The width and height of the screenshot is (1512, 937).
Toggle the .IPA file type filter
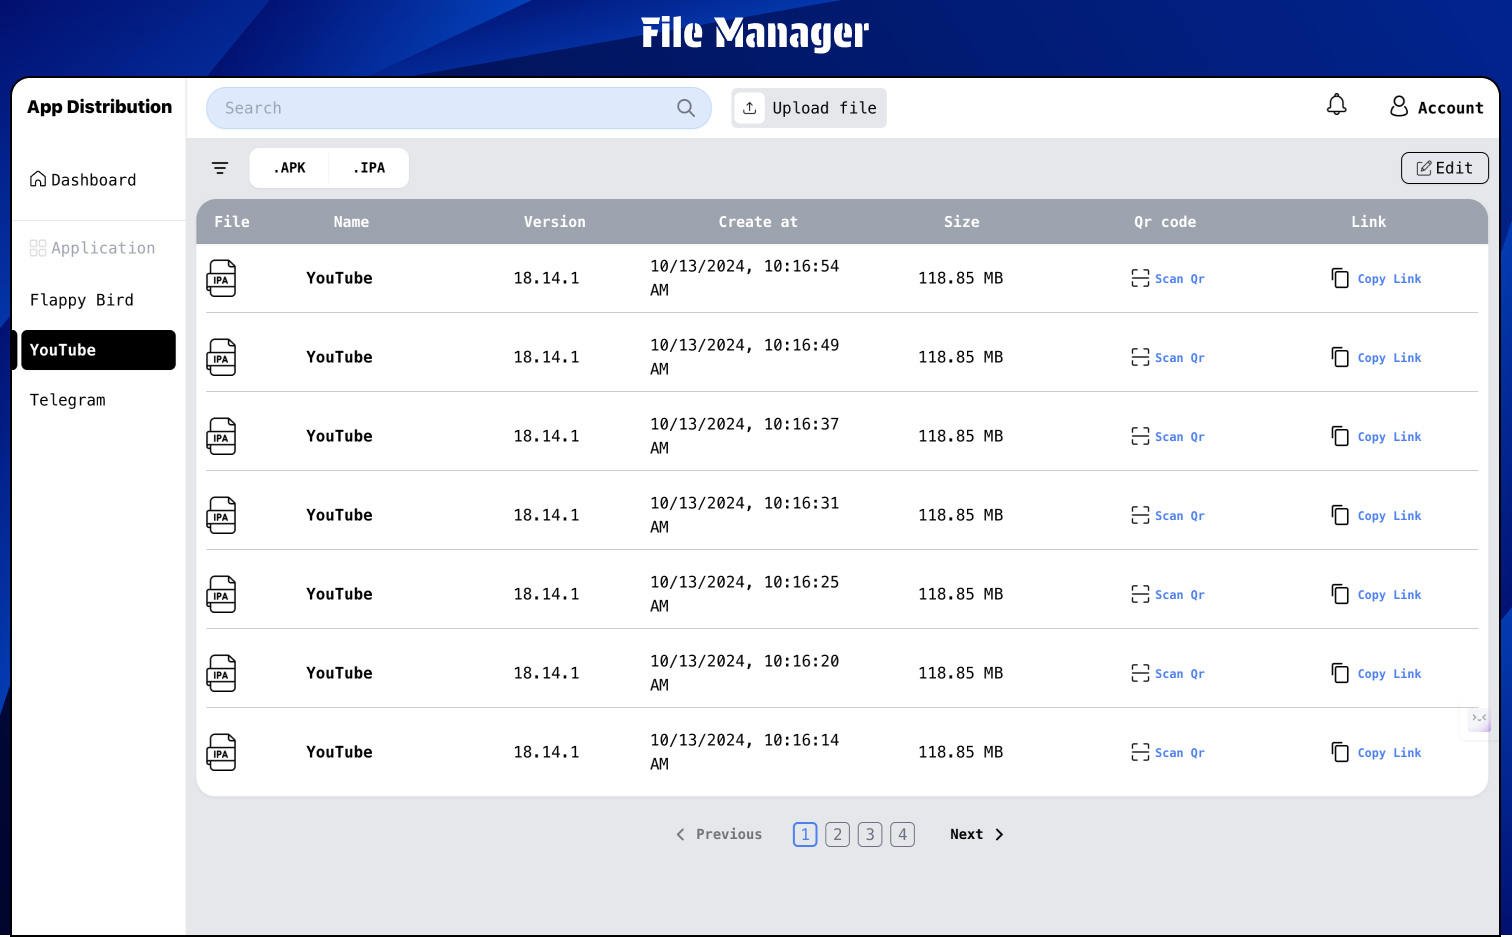pos(369,168)
